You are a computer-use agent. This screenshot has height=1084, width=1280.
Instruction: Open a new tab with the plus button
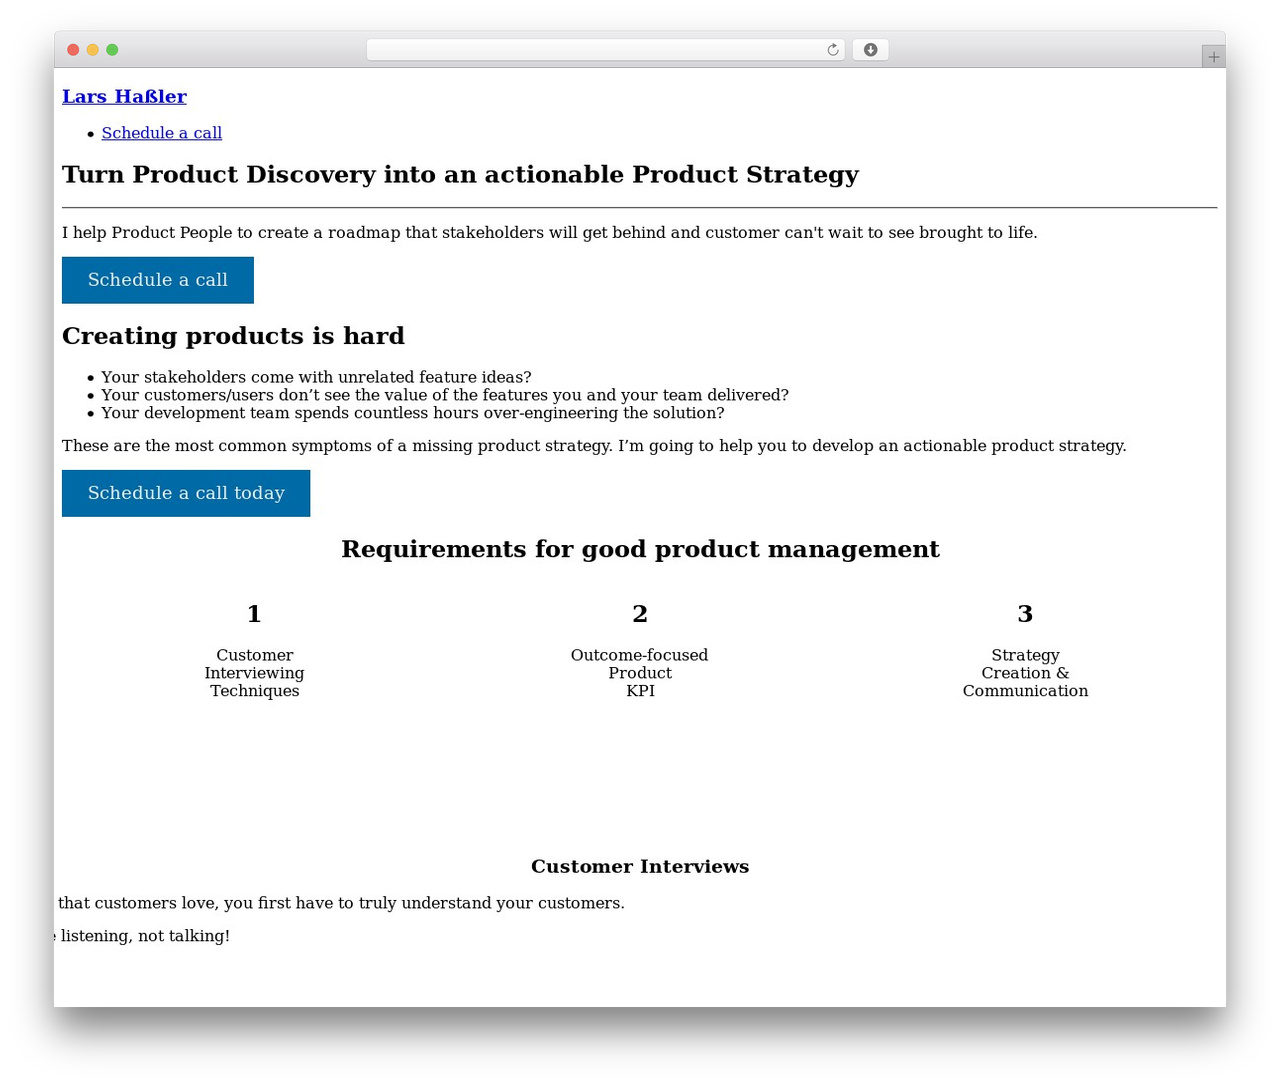point(1213,57)
